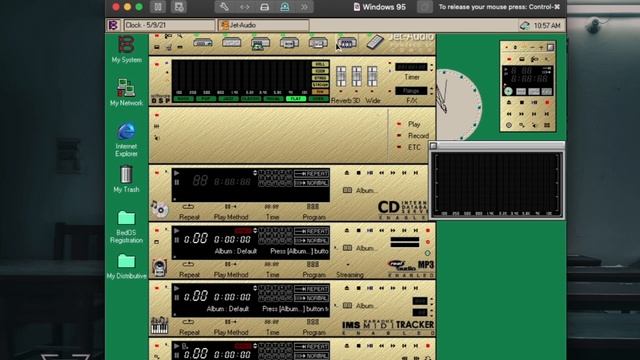The height and width of the screenshot is (360, 640).
Task: Click the CD deck Time icon
Action: 272,207
